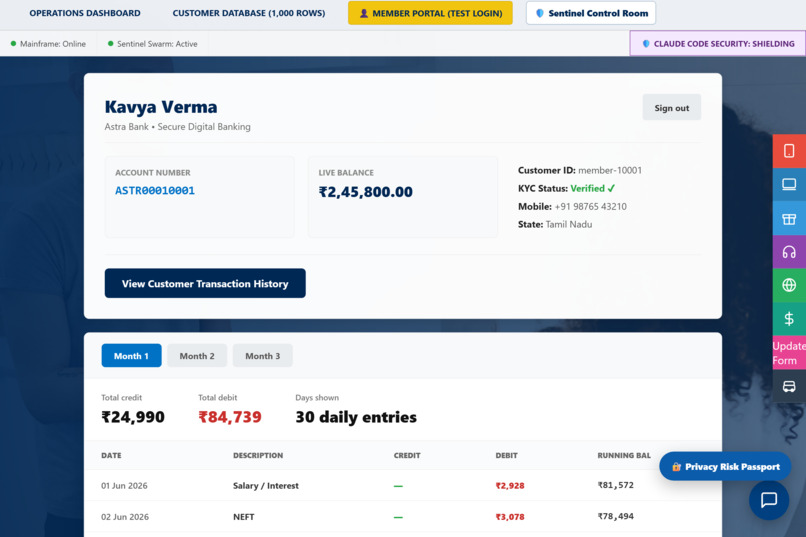Screen dimensions: 806x537
Task: Click debit amount ₹3,078
Action: click(510, 517)
